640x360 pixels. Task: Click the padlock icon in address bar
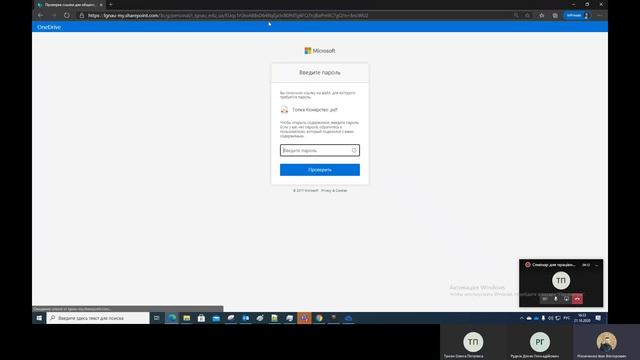(x=82, y=16)
